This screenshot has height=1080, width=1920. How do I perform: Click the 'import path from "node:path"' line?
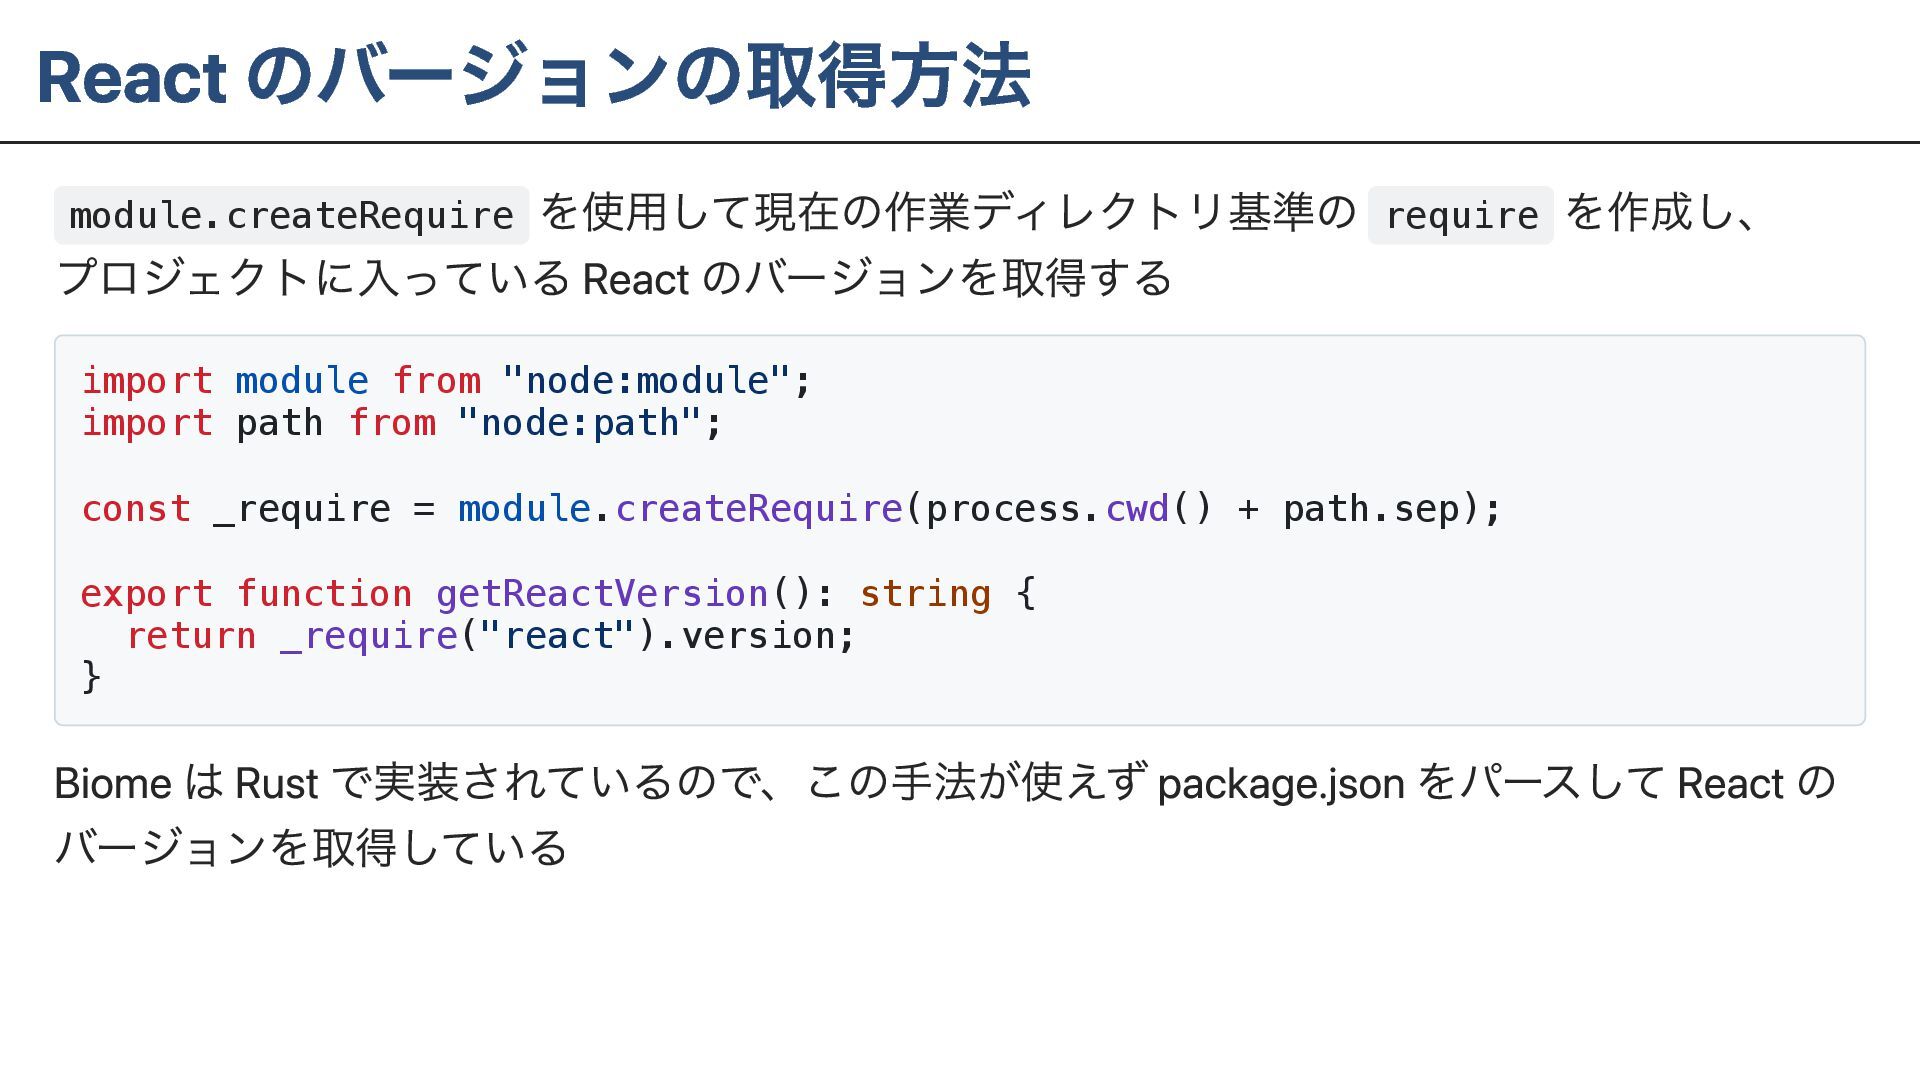[x=400, y=423]
